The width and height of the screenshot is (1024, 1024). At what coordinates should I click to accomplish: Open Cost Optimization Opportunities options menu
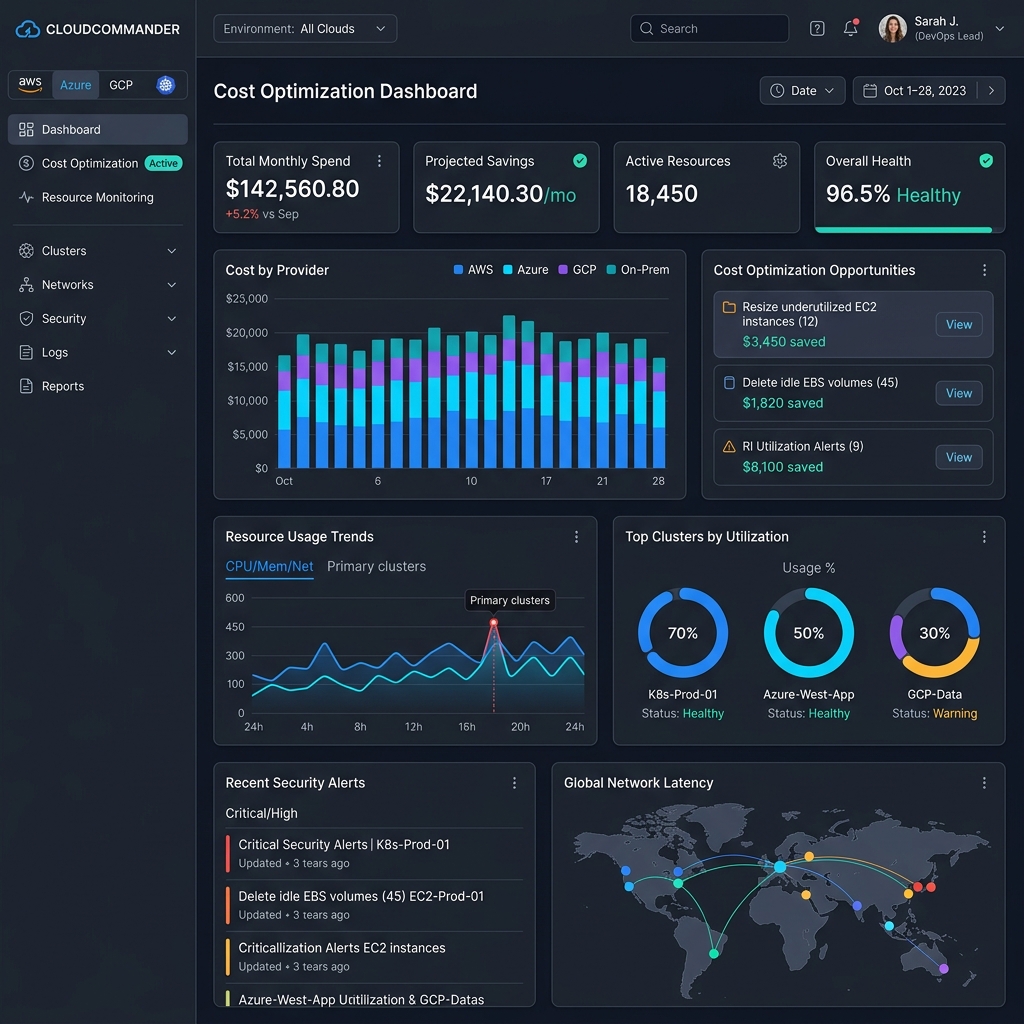coord(985,270)
